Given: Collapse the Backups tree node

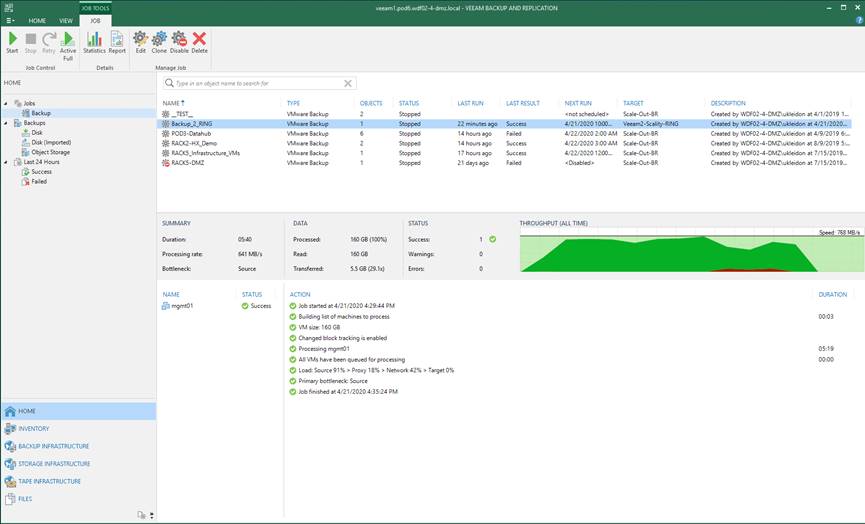Looking at the screenshot, I should 6,123.
